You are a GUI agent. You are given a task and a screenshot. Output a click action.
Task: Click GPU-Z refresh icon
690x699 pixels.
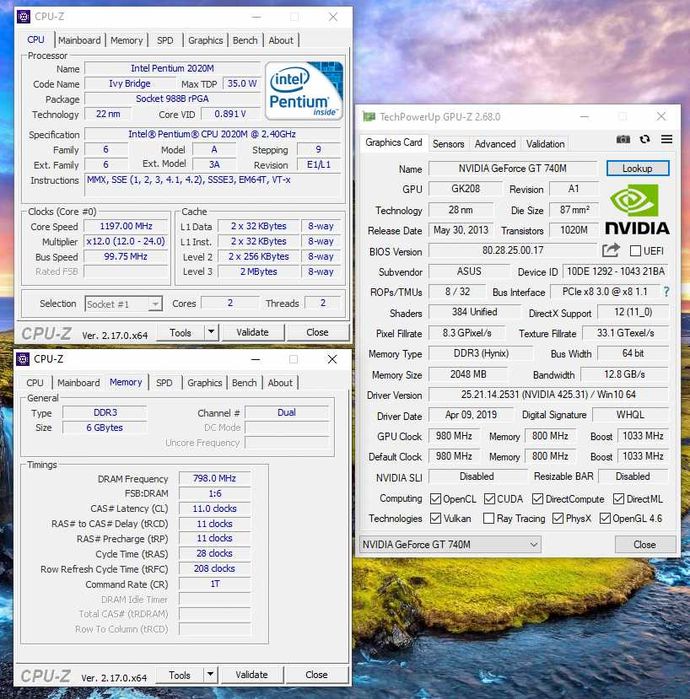[x=645, y=140]
